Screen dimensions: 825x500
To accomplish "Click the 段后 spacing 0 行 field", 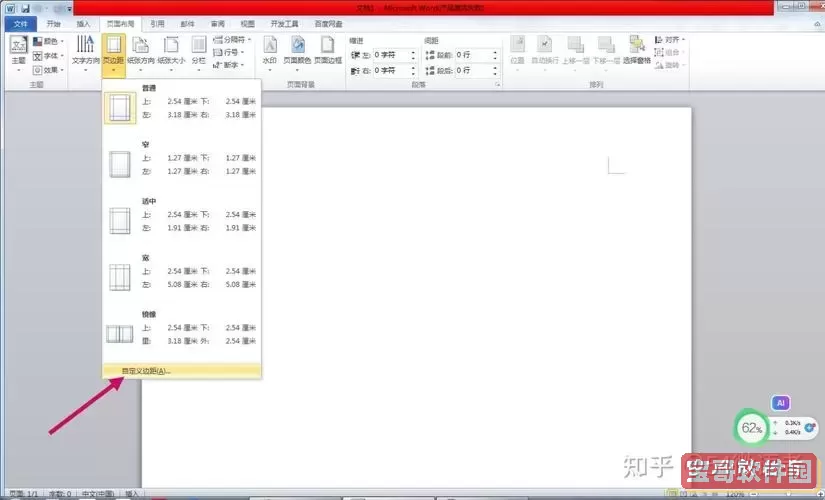I will click(473, 70).
